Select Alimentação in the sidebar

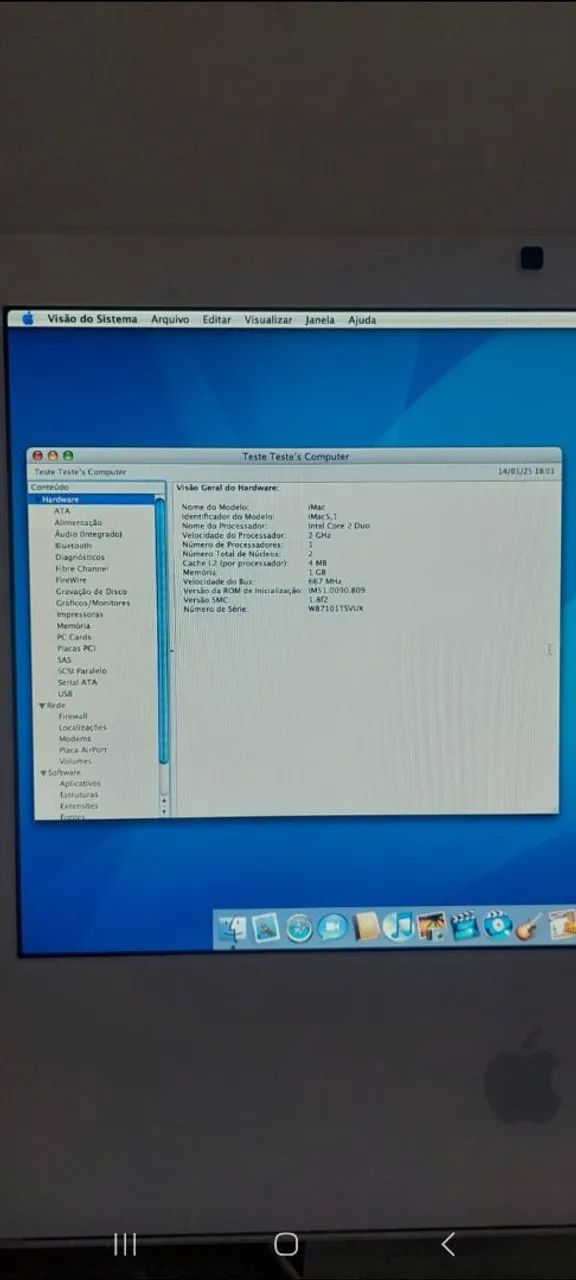[78, 522]
